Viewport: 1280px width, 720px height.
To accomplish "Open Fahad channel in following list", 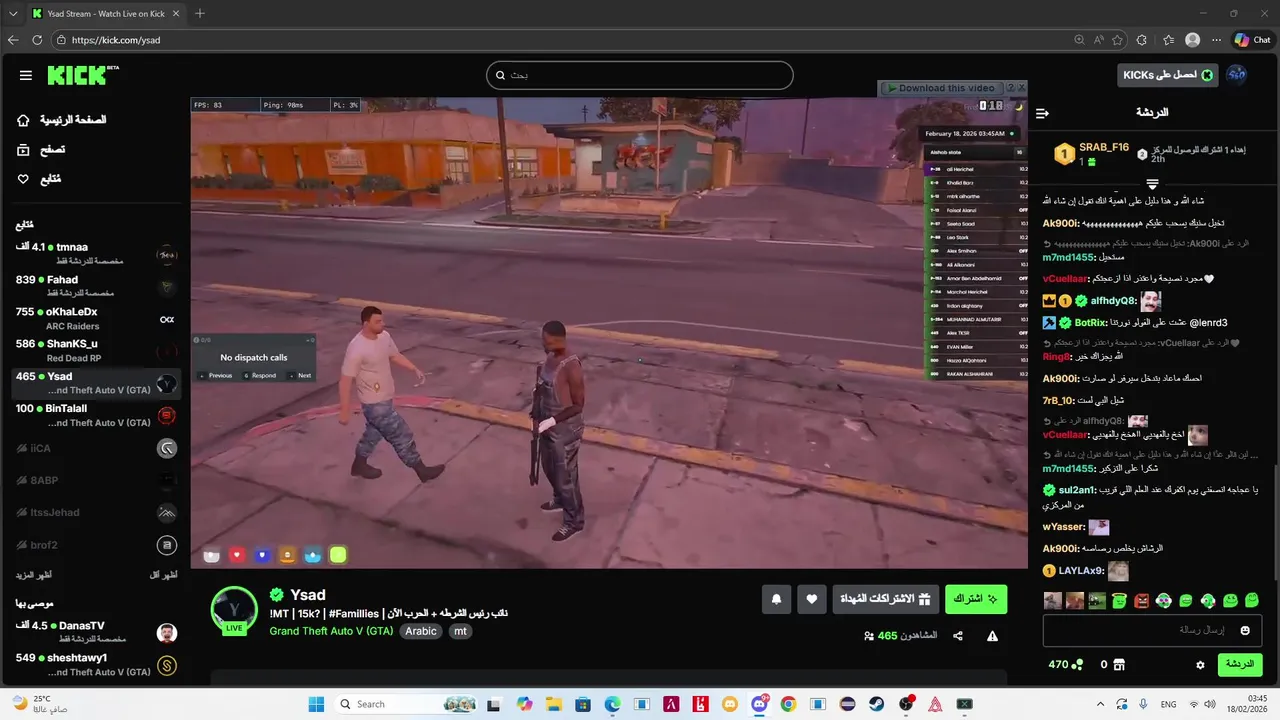I will [95, 286].
